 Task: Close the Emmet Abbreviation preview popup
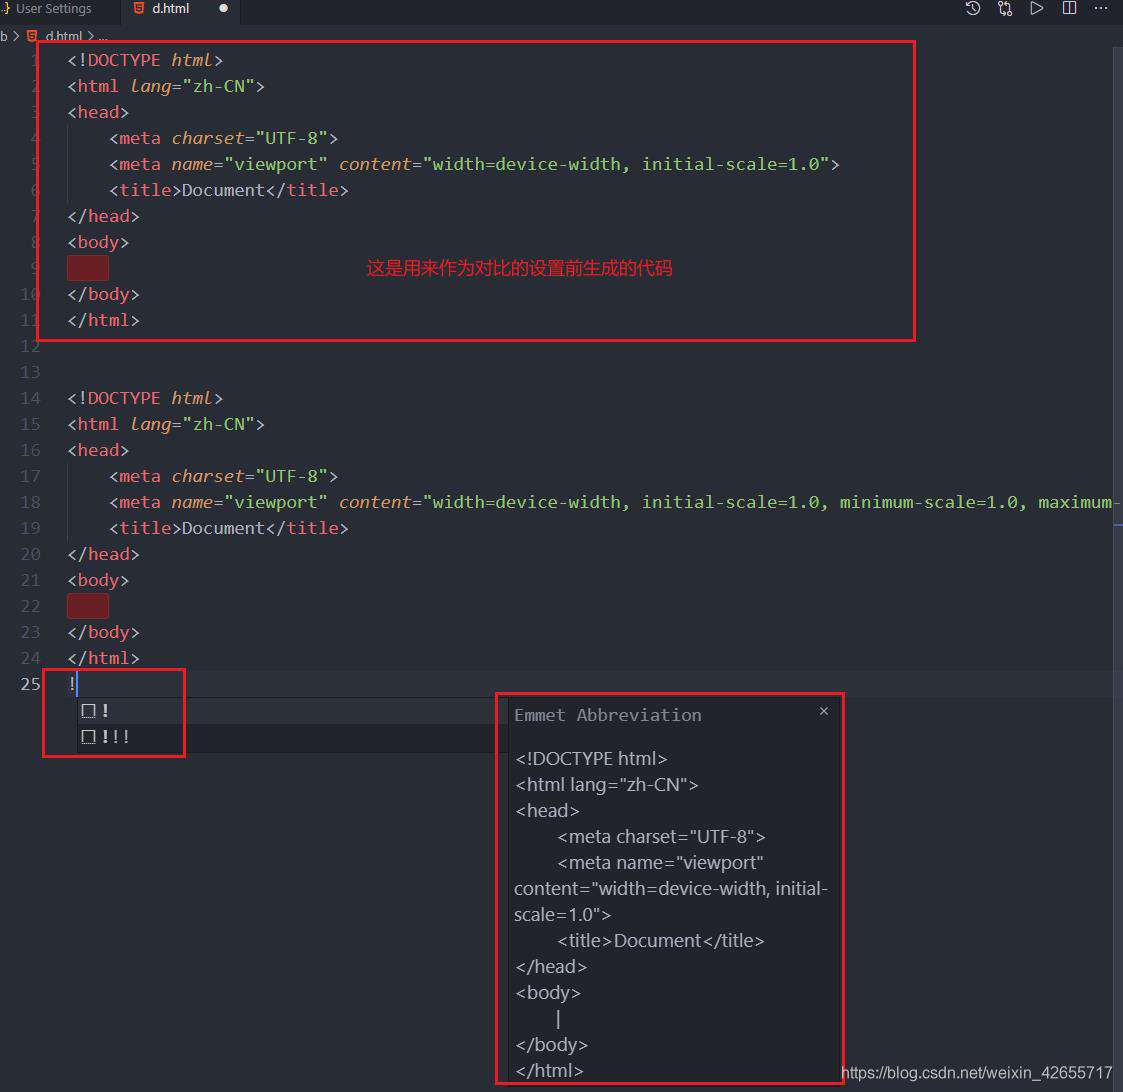pos(824,711)
